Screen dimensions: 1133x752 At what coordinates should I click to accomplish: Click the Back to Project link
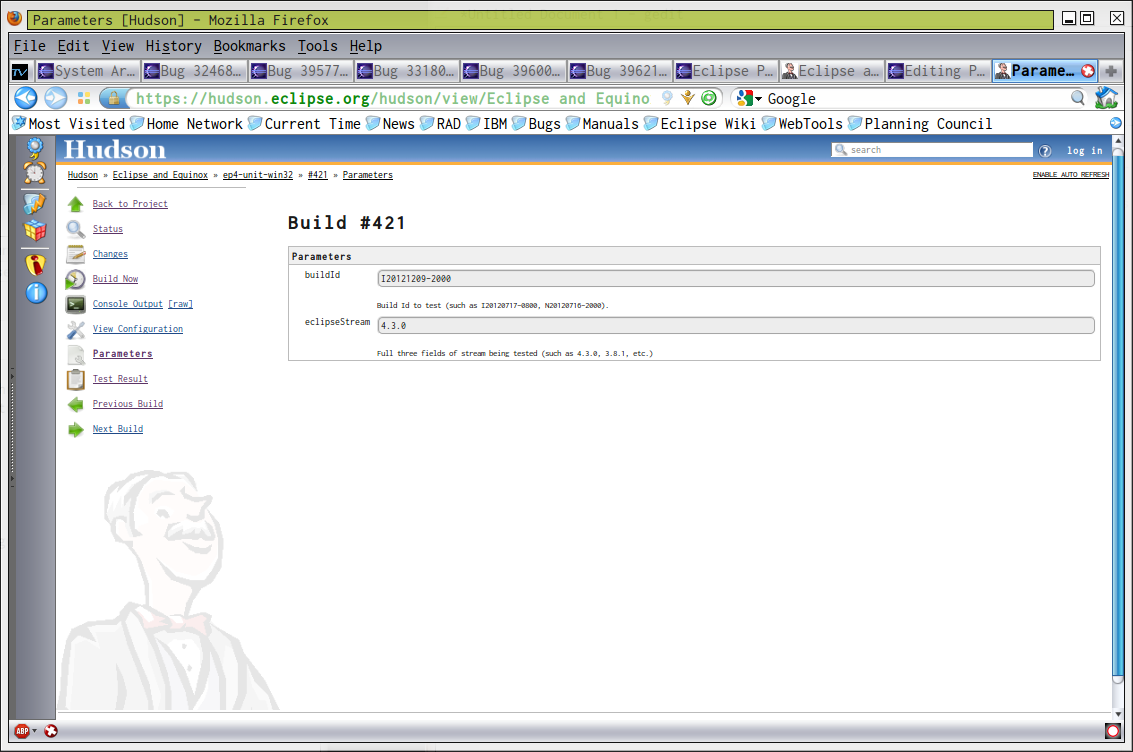[130, 204]
